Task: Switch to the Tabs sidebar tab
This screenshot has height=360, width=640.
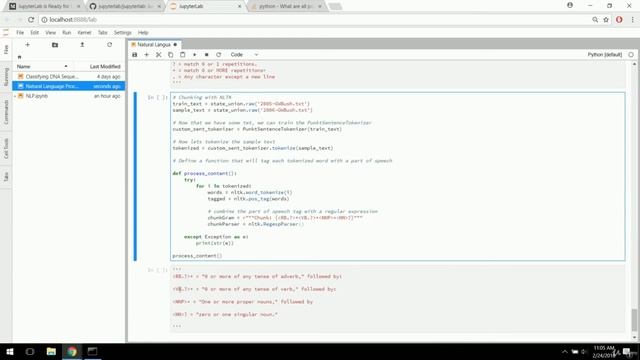Action: point(6,176)
